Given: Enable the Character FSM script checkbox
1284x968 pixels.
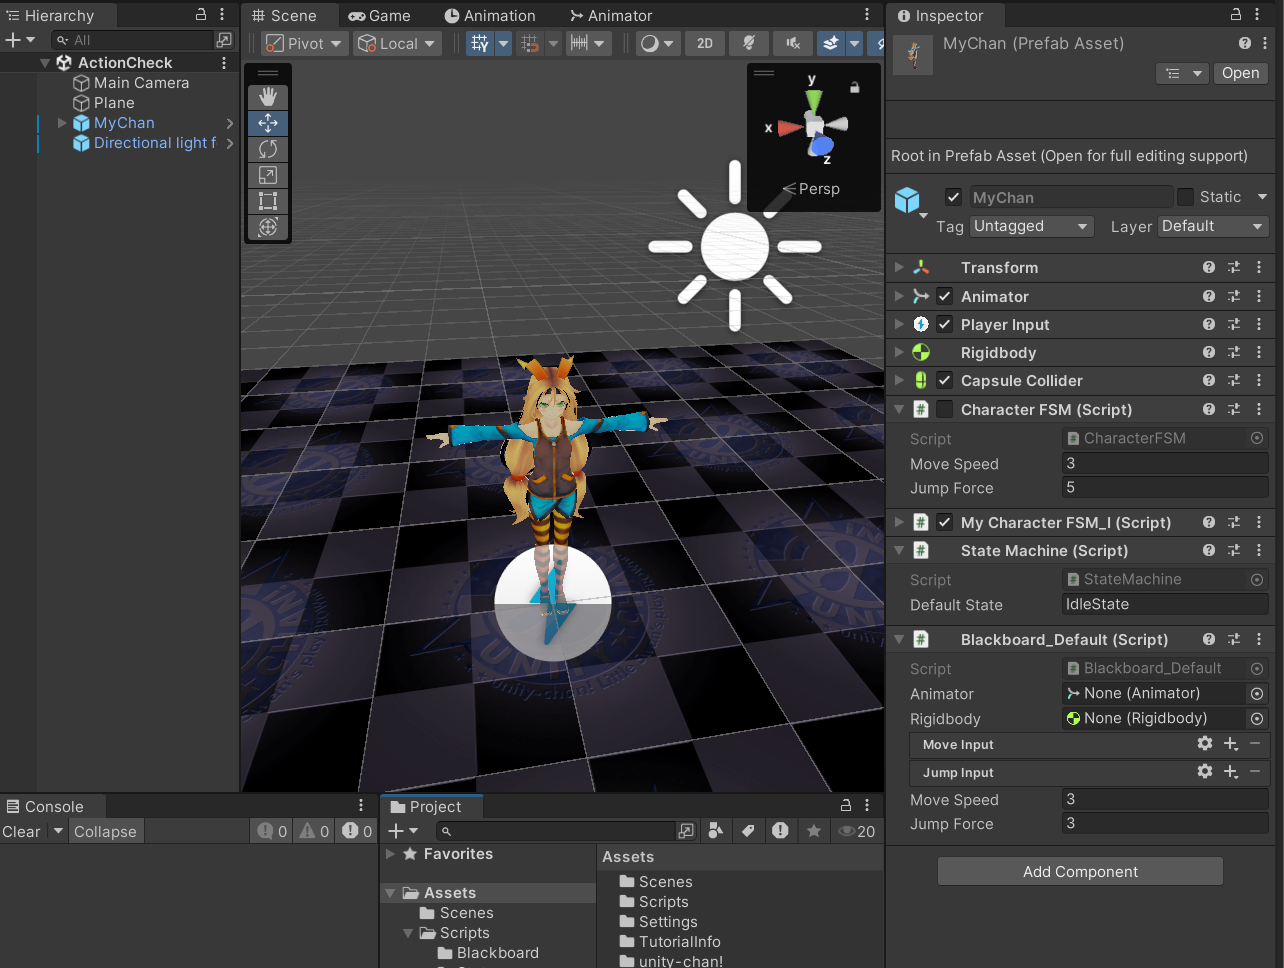Looking at the screenshot, I should (x=944, y=409).
